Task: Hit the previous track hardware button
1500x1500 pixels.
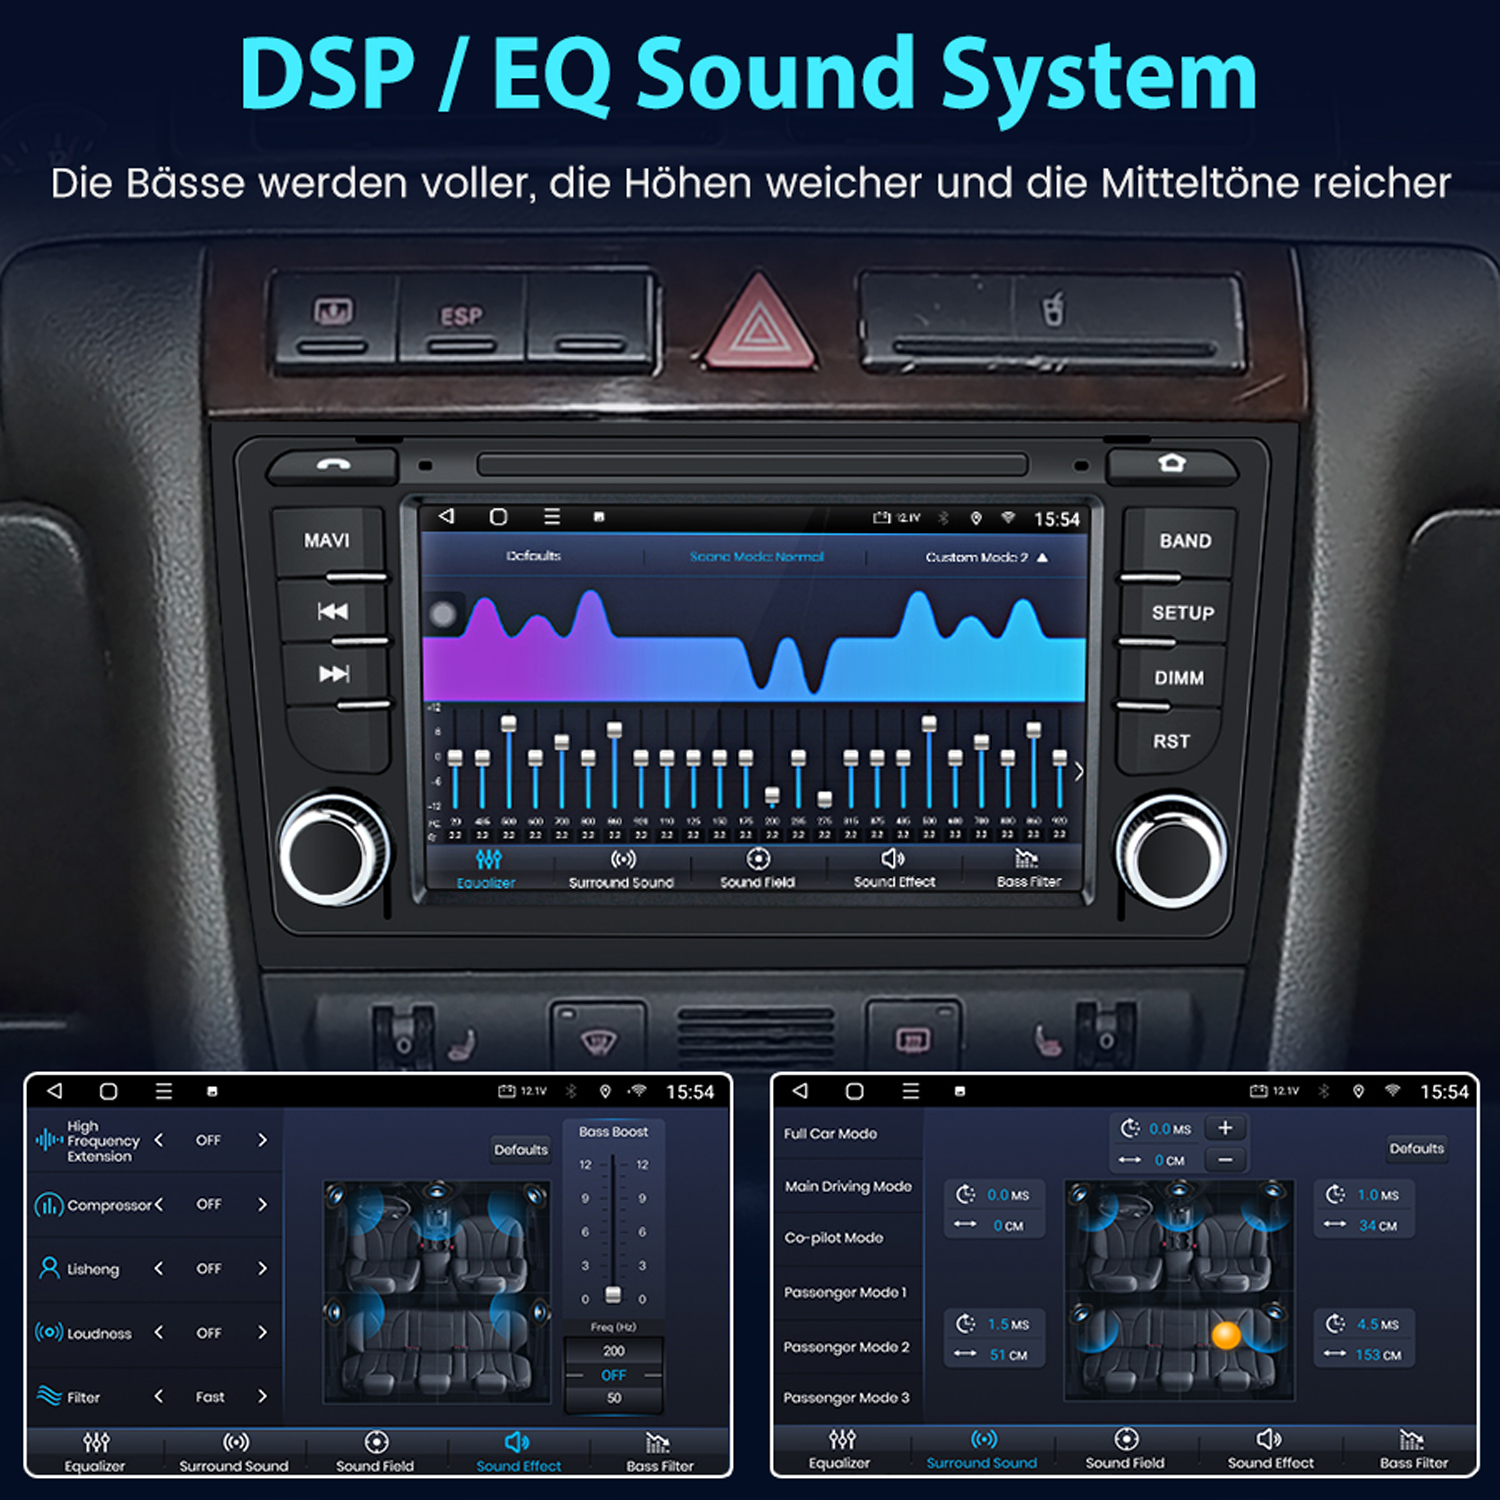Action: pos(332,611)
